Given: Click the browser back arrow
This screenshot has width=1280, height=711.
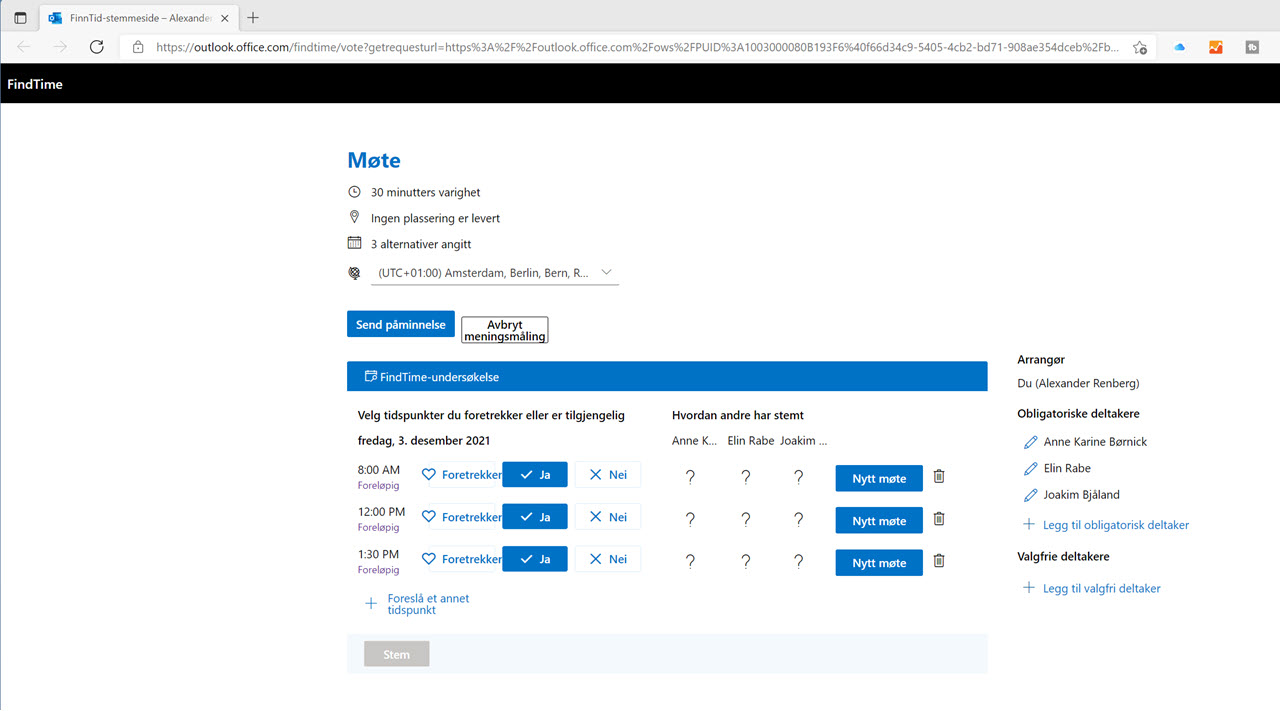Looking at the screenshot, I should (24, 47).
